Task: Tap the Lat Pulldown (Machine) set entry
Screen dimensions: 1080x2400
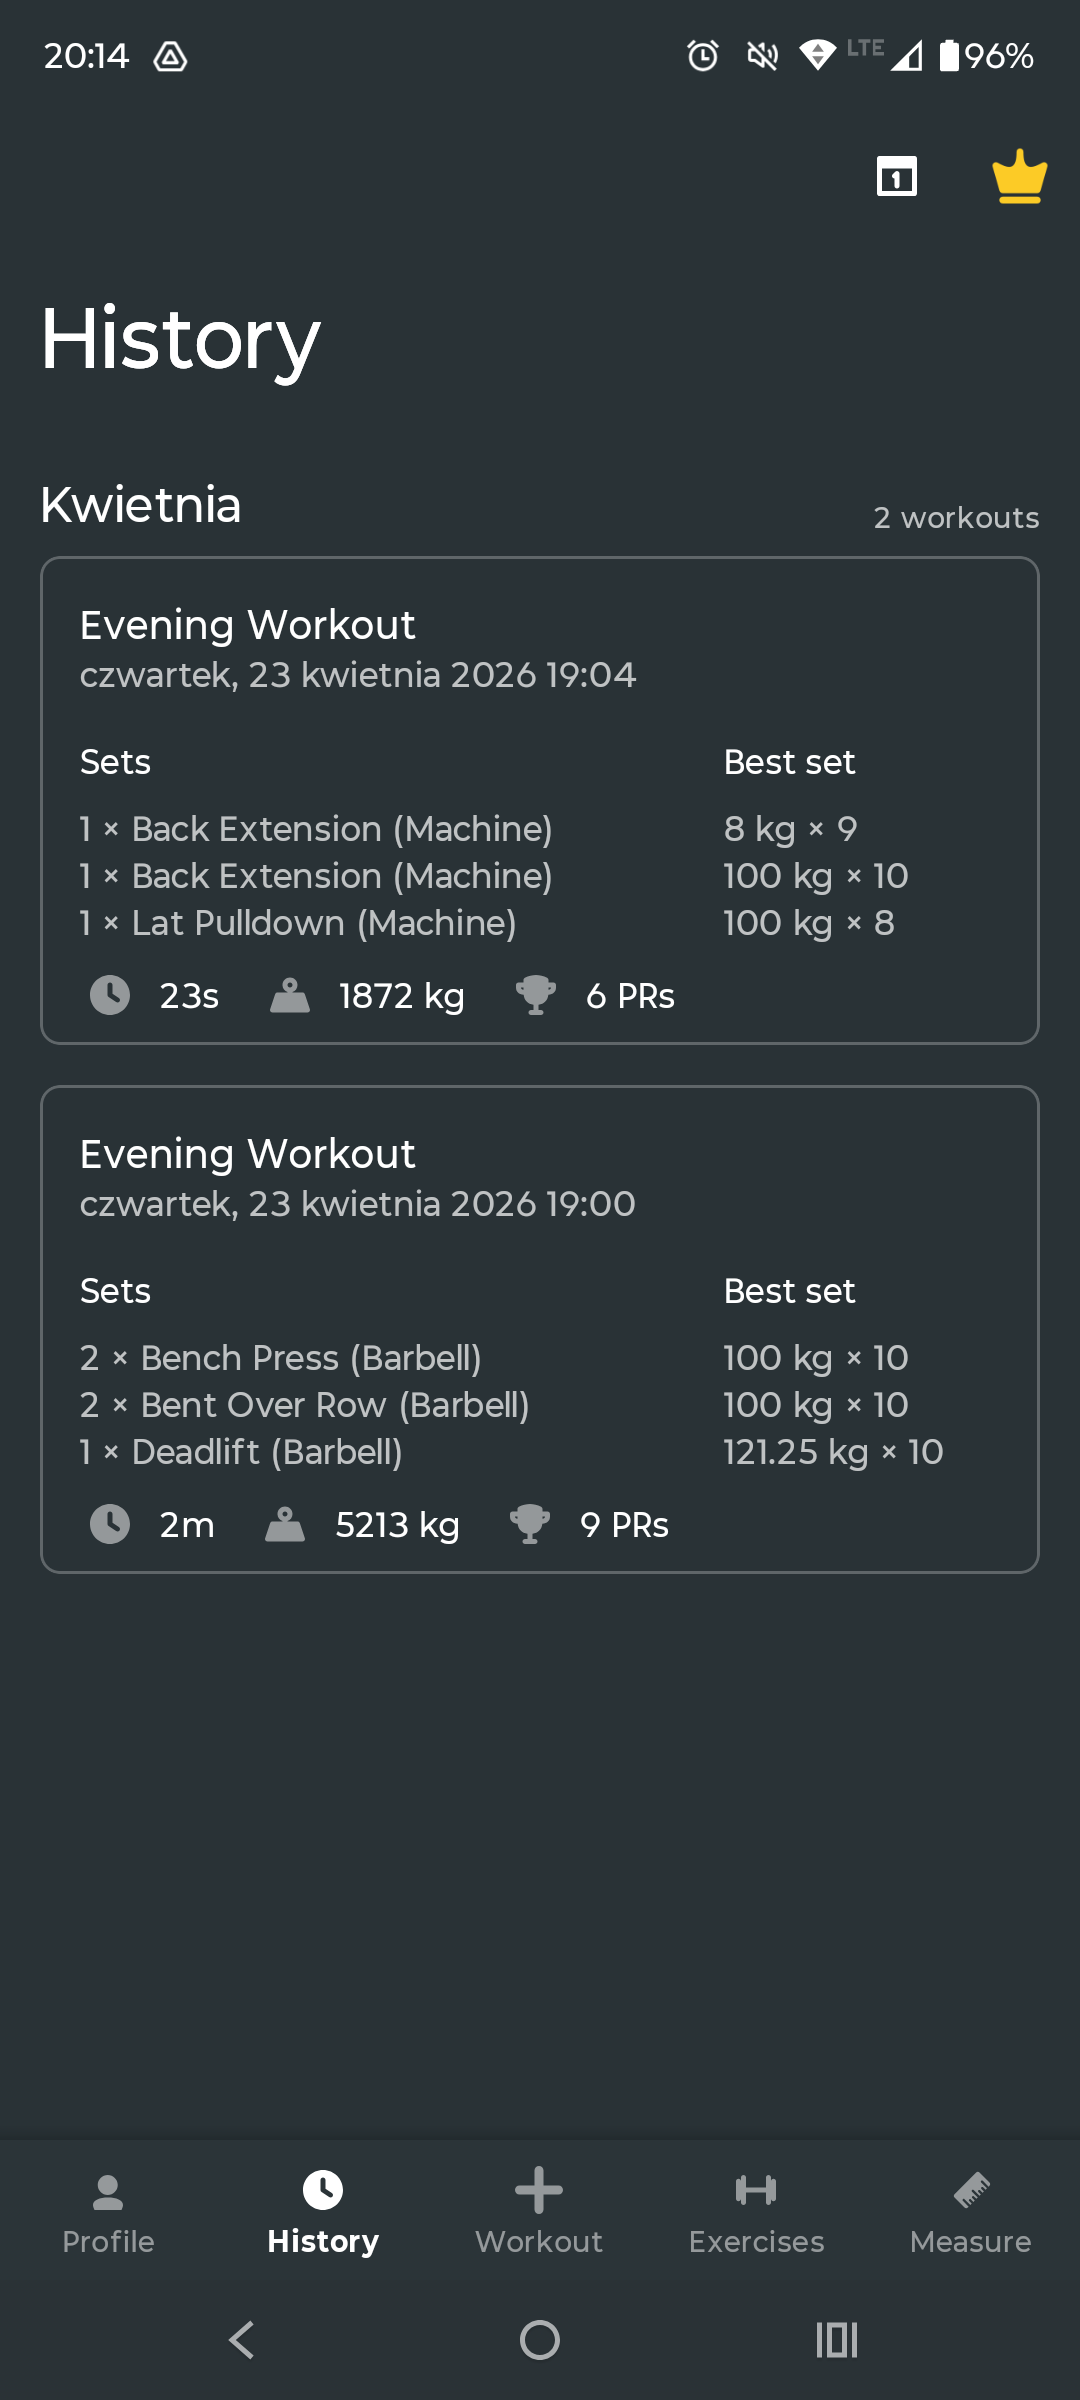Action: [x=298, y=923]
